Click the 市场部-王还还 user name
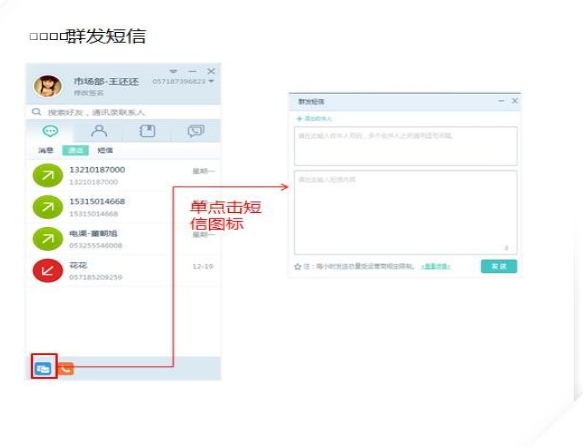Viewport: 583px width, 447px height. [x=106, y=81]
